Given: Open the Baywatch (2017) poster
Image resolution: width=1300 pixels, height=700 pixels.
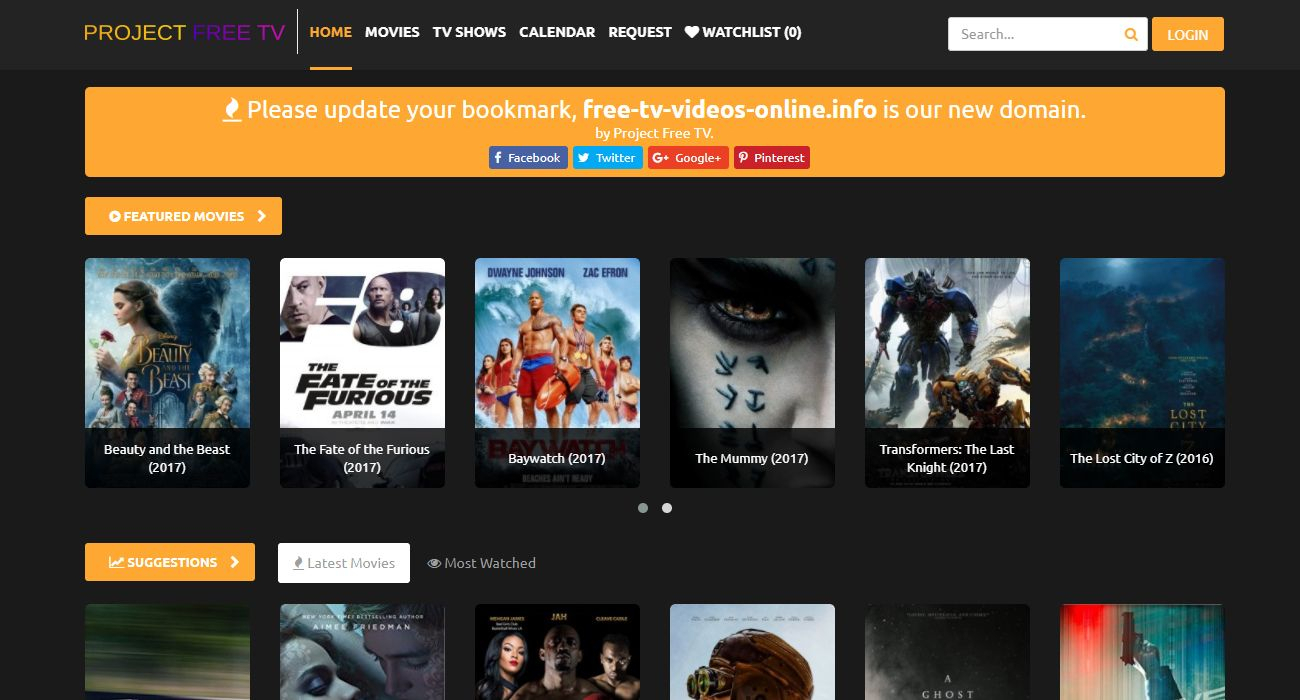Looking at the screenshot, I should pyautogui.click(x=557, y=373).
